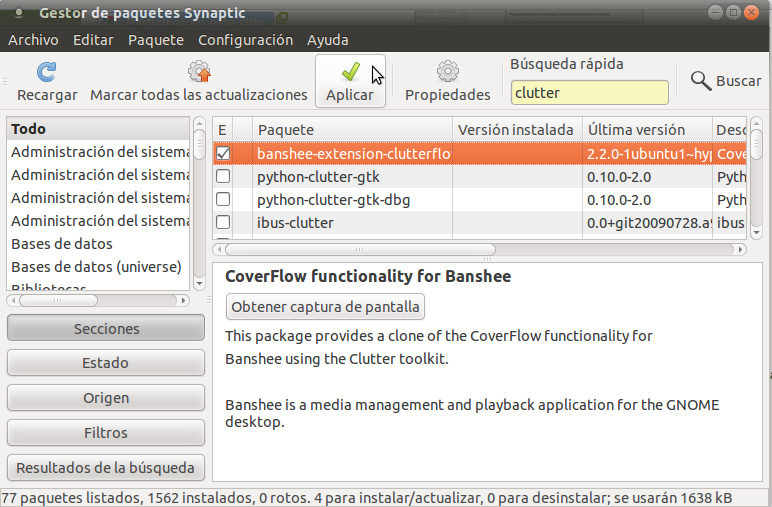Image resolution: width=772 pixels, height=507 pixels.
Task: Switch to Secciones view
Action: [106, 328]
